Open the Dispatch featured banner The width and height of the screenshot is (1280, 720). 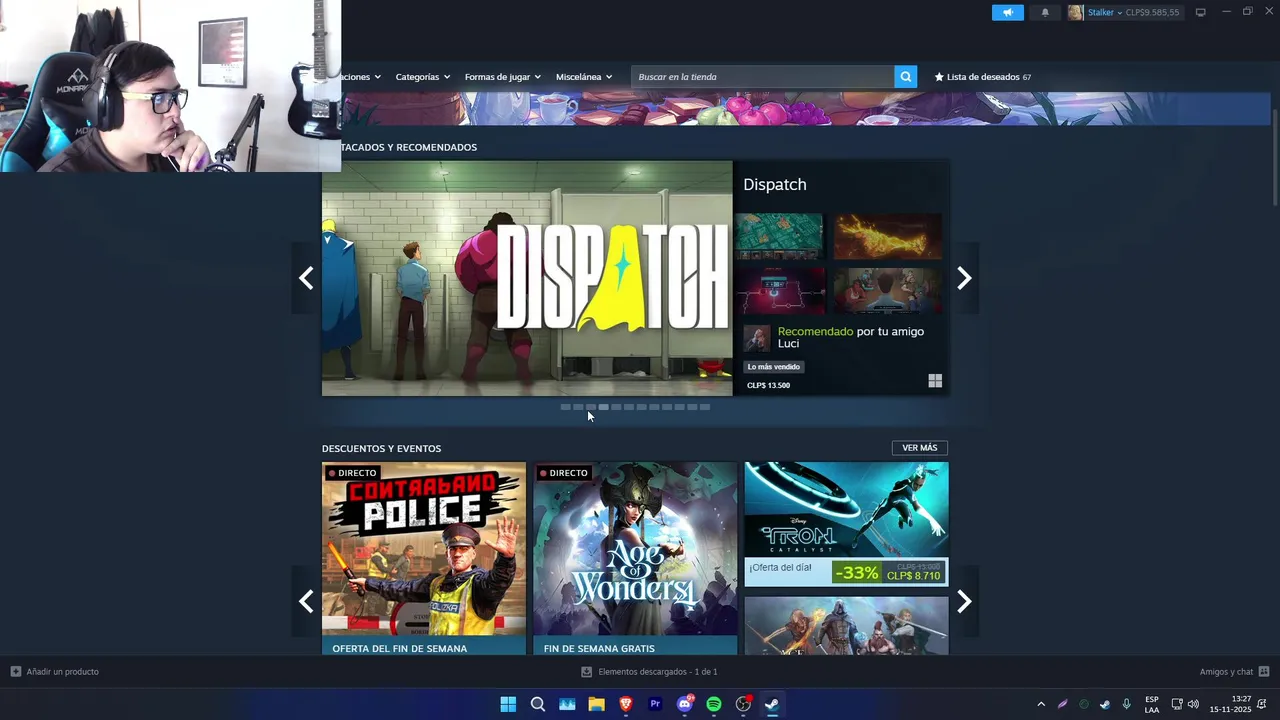(527, 278)
